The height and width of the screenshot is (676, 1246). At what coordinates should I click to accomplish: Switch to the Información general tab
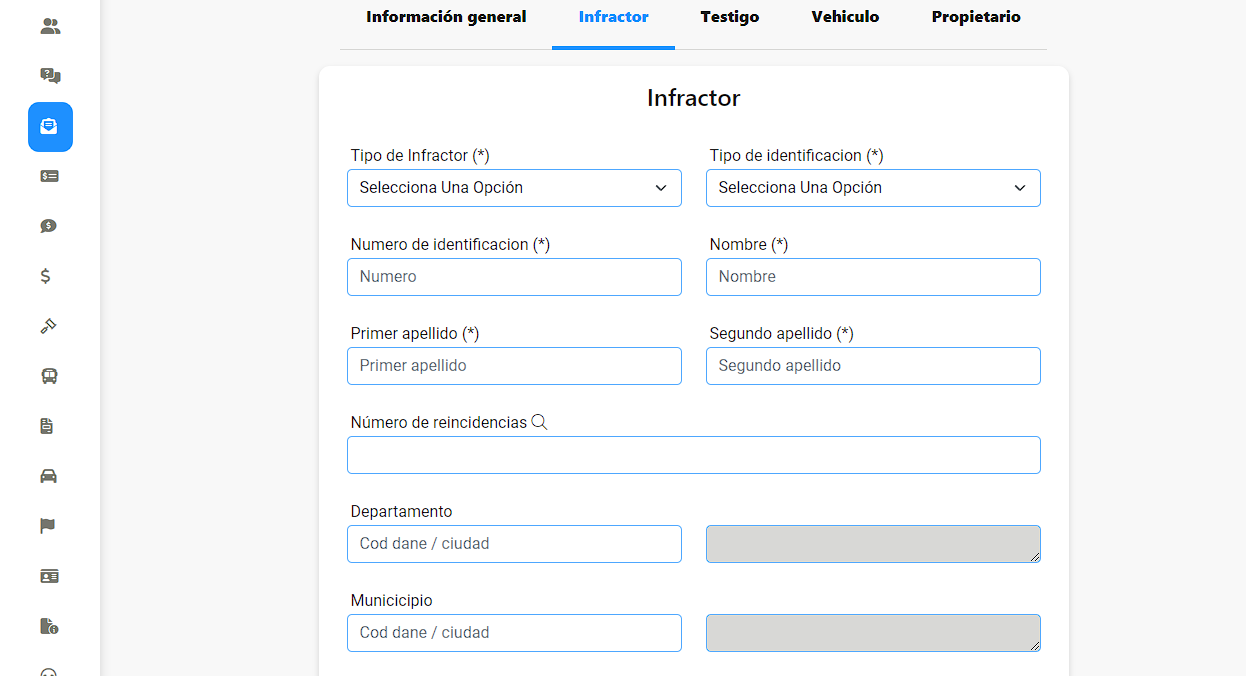[x=446, y=17]
